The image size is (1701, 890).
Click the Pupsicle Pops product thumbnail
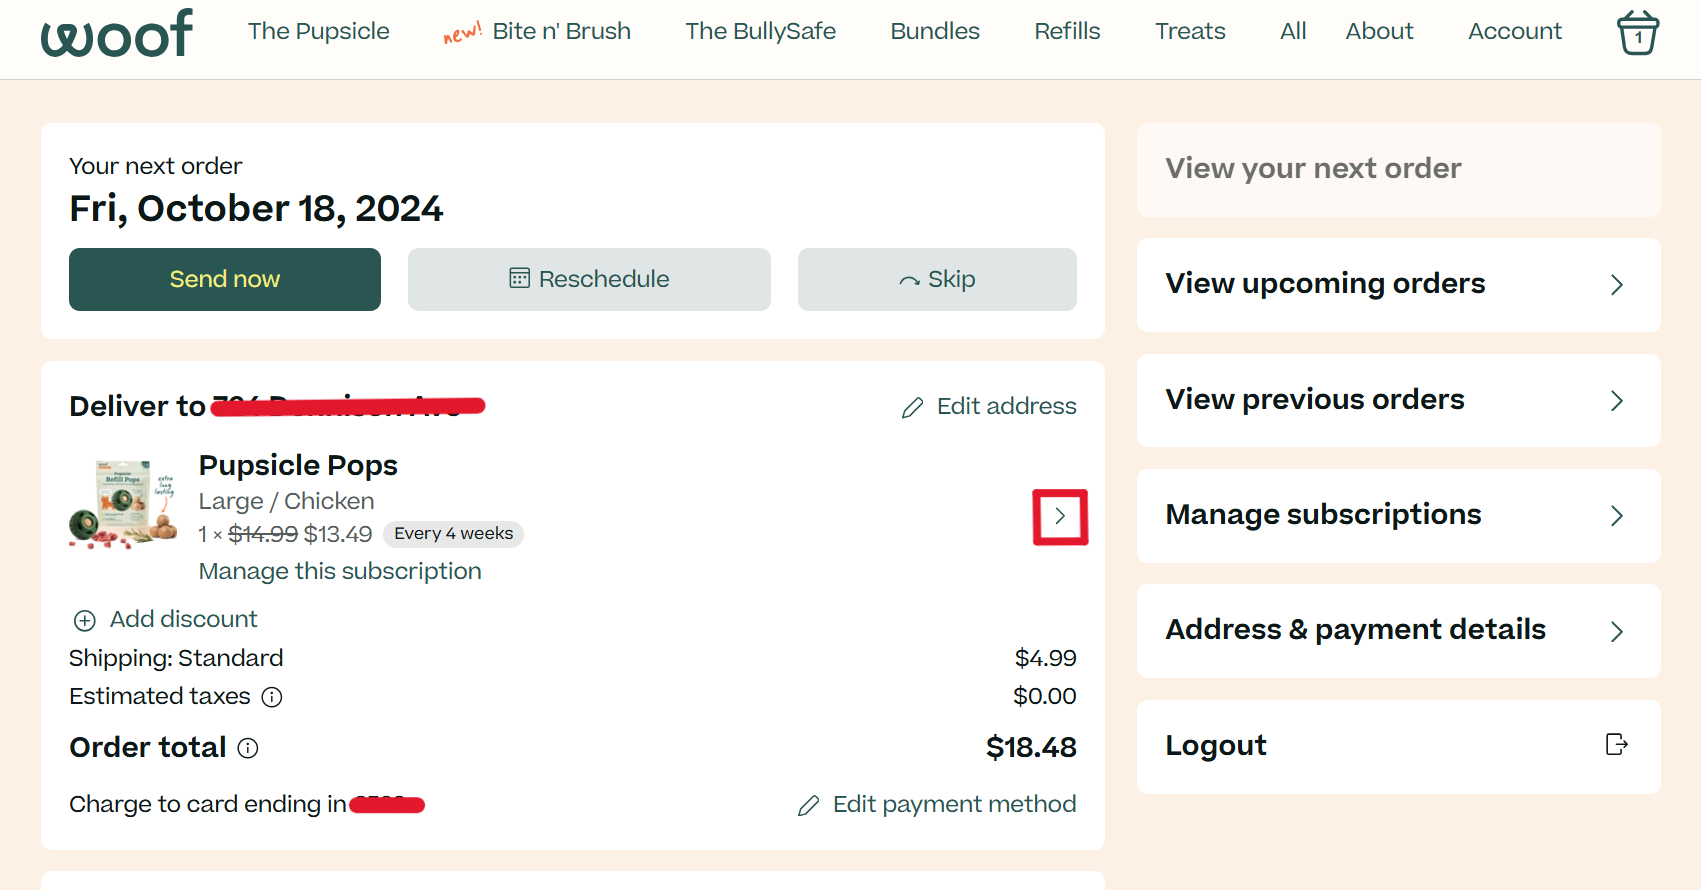click(123, 503)
